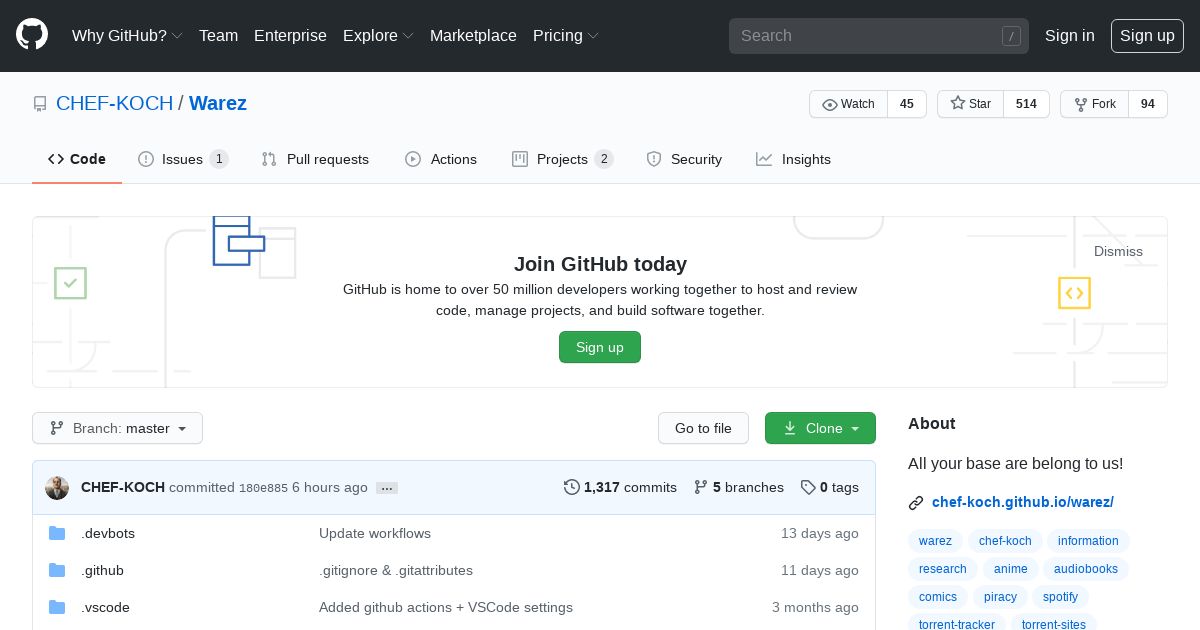Open the .github folder icon
Screen dimensions: 1200x630
tap(57, 570)
